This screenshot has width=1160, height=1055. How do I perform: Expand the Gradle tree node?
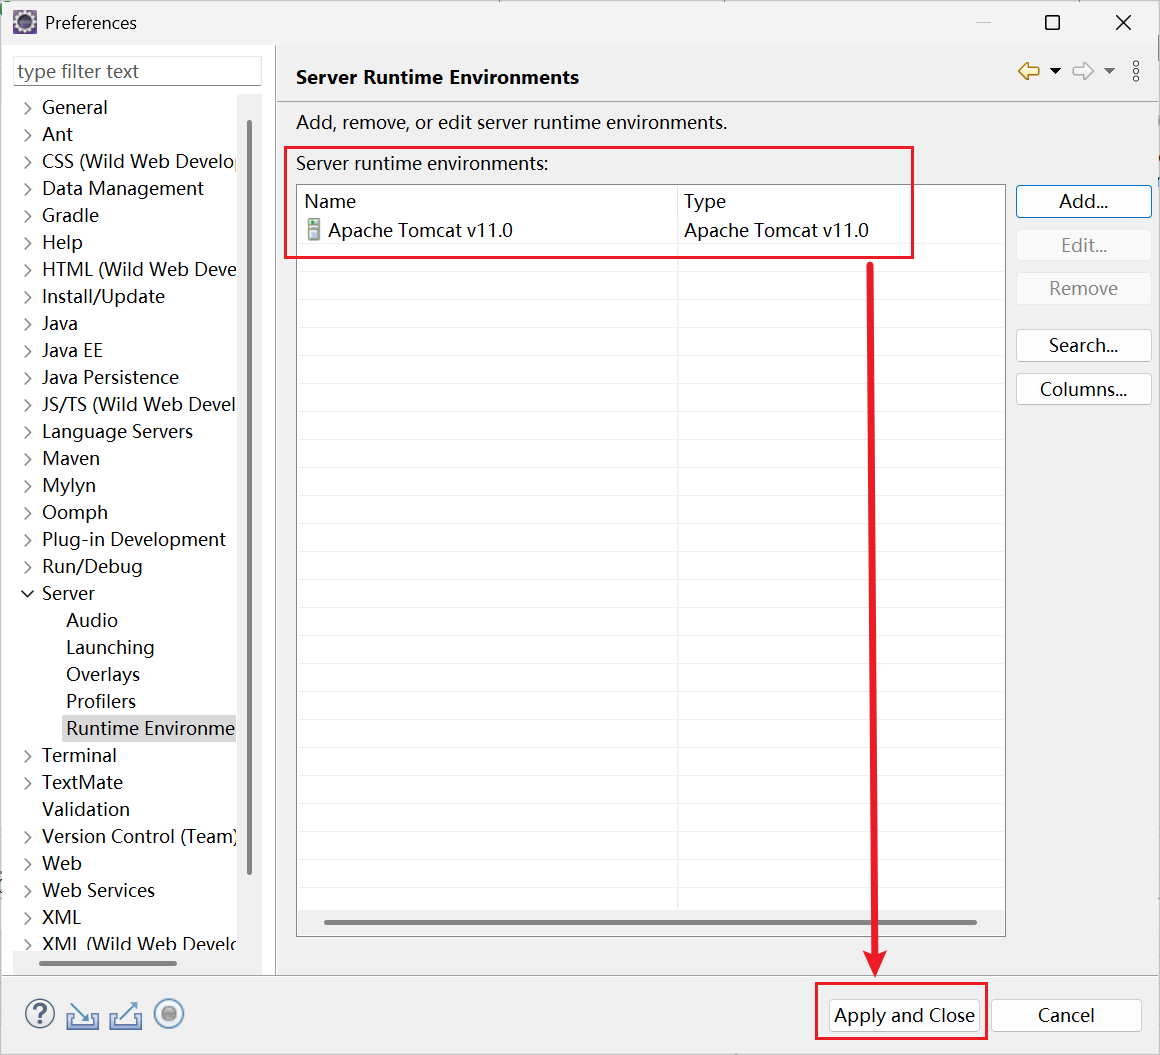[x=27, y=216]
